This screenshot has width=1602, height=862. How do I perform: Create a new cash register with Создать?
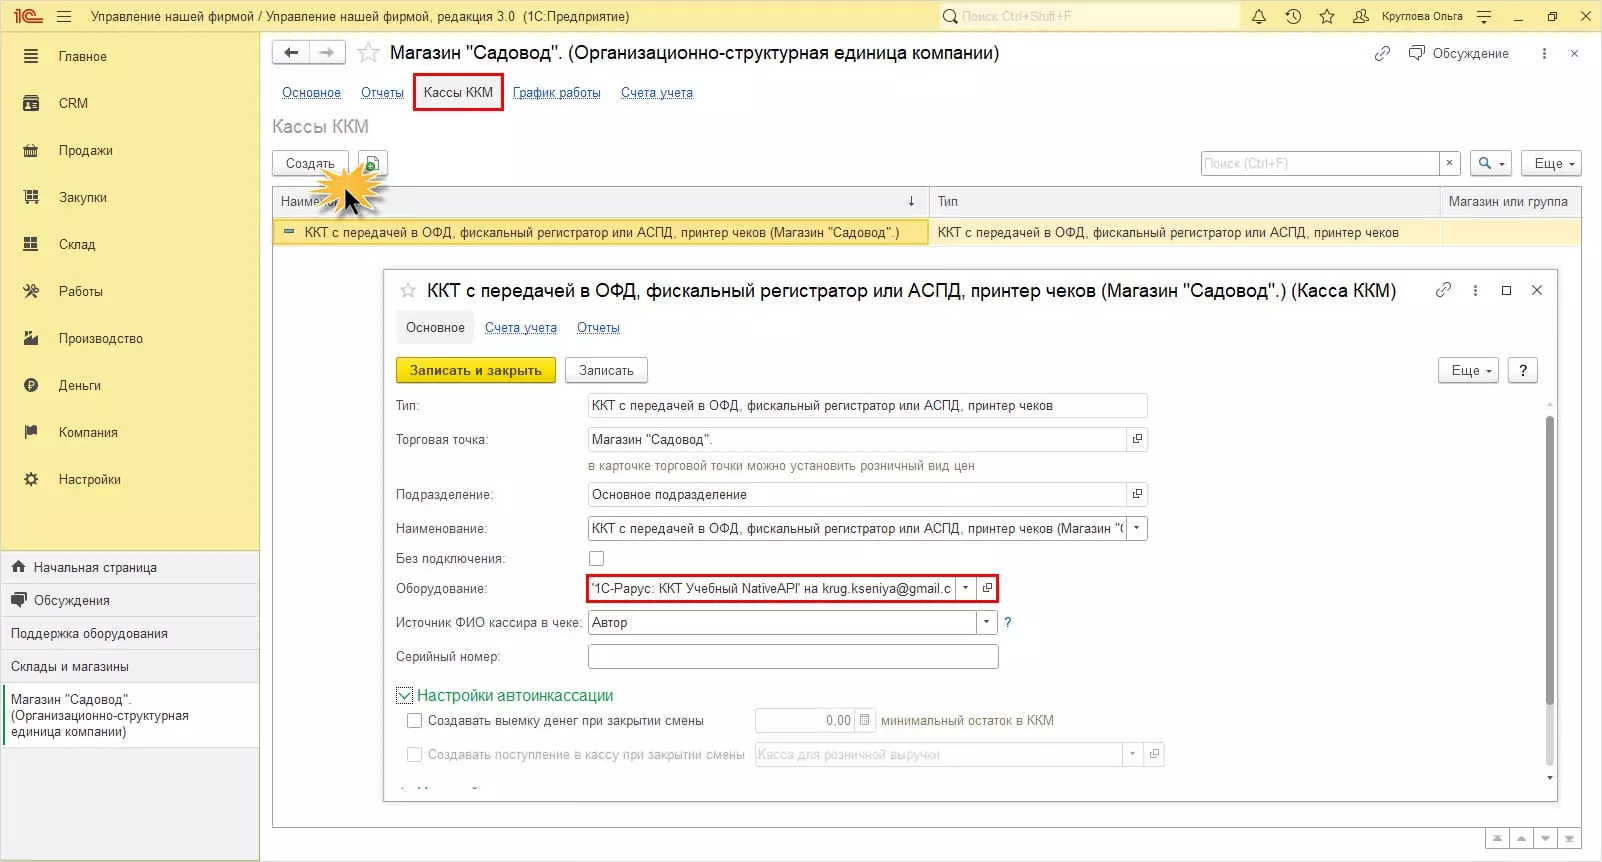(x=310, y=164)
